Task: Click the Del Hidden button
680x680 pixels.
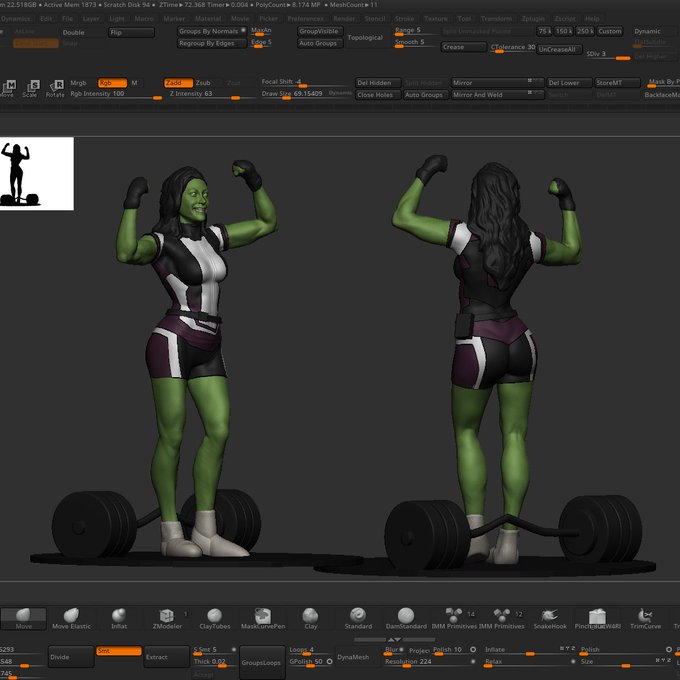Action: (378, 83)
